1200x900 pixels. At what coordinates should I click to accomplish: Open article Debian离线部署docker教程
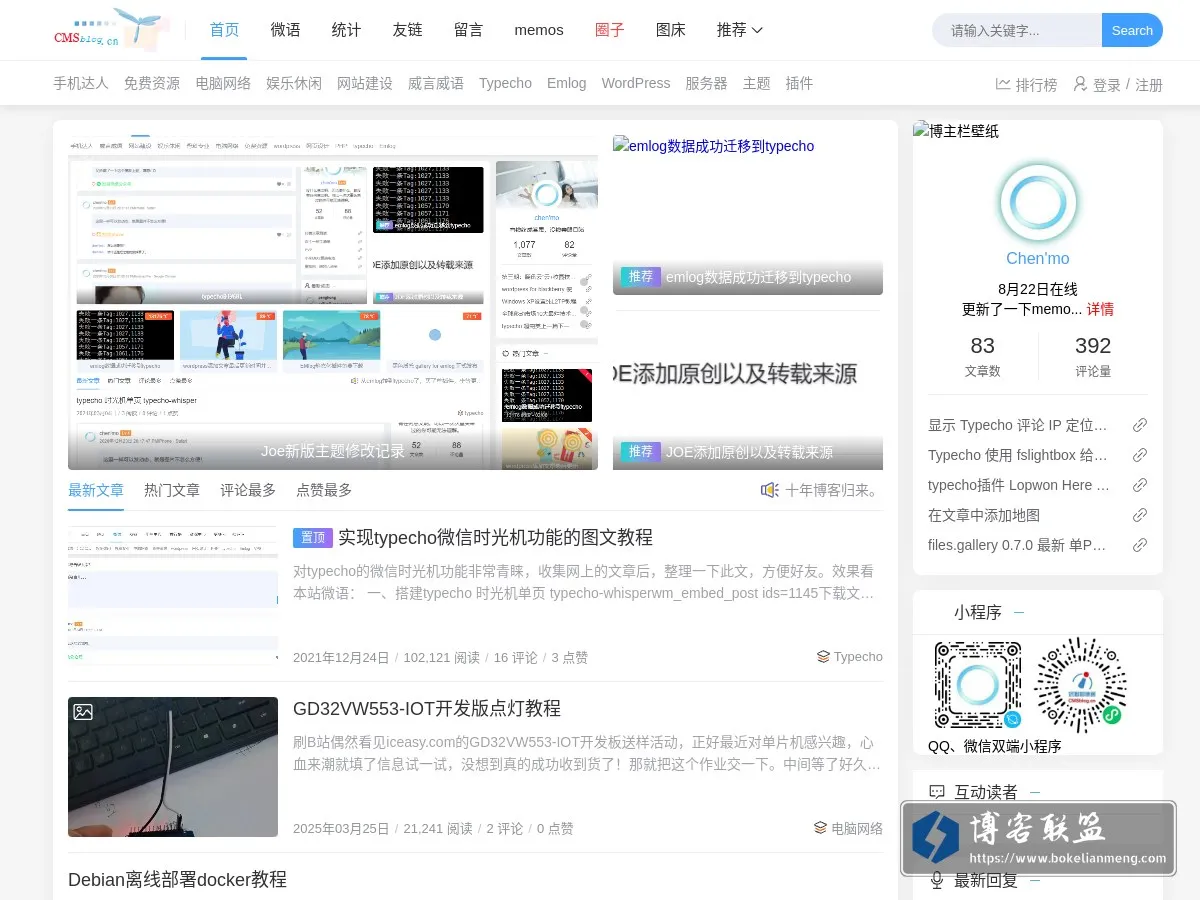177,879
